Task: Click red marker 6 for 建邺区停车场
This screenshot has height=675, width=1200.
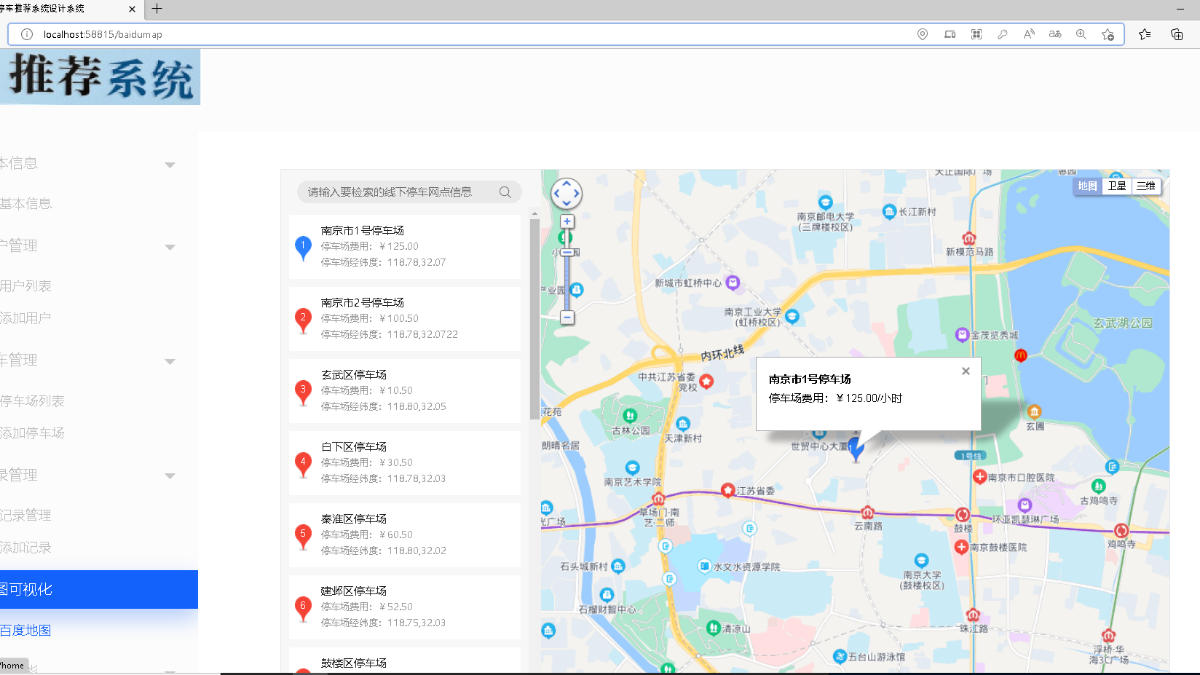Action: (x=304, y=608)
